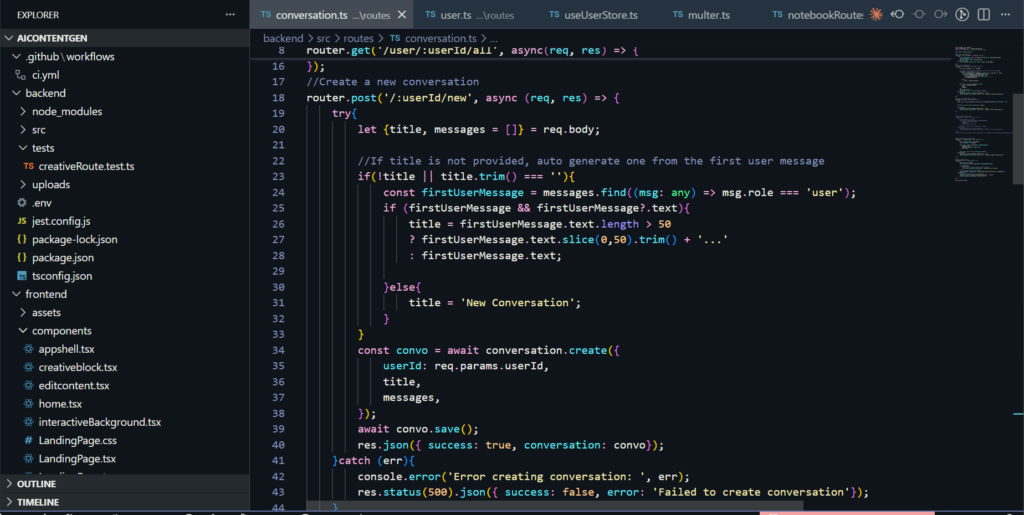Open the LandingPage.css file
The width and height of the screenshot is (1024, 515).
coord(77,440)
